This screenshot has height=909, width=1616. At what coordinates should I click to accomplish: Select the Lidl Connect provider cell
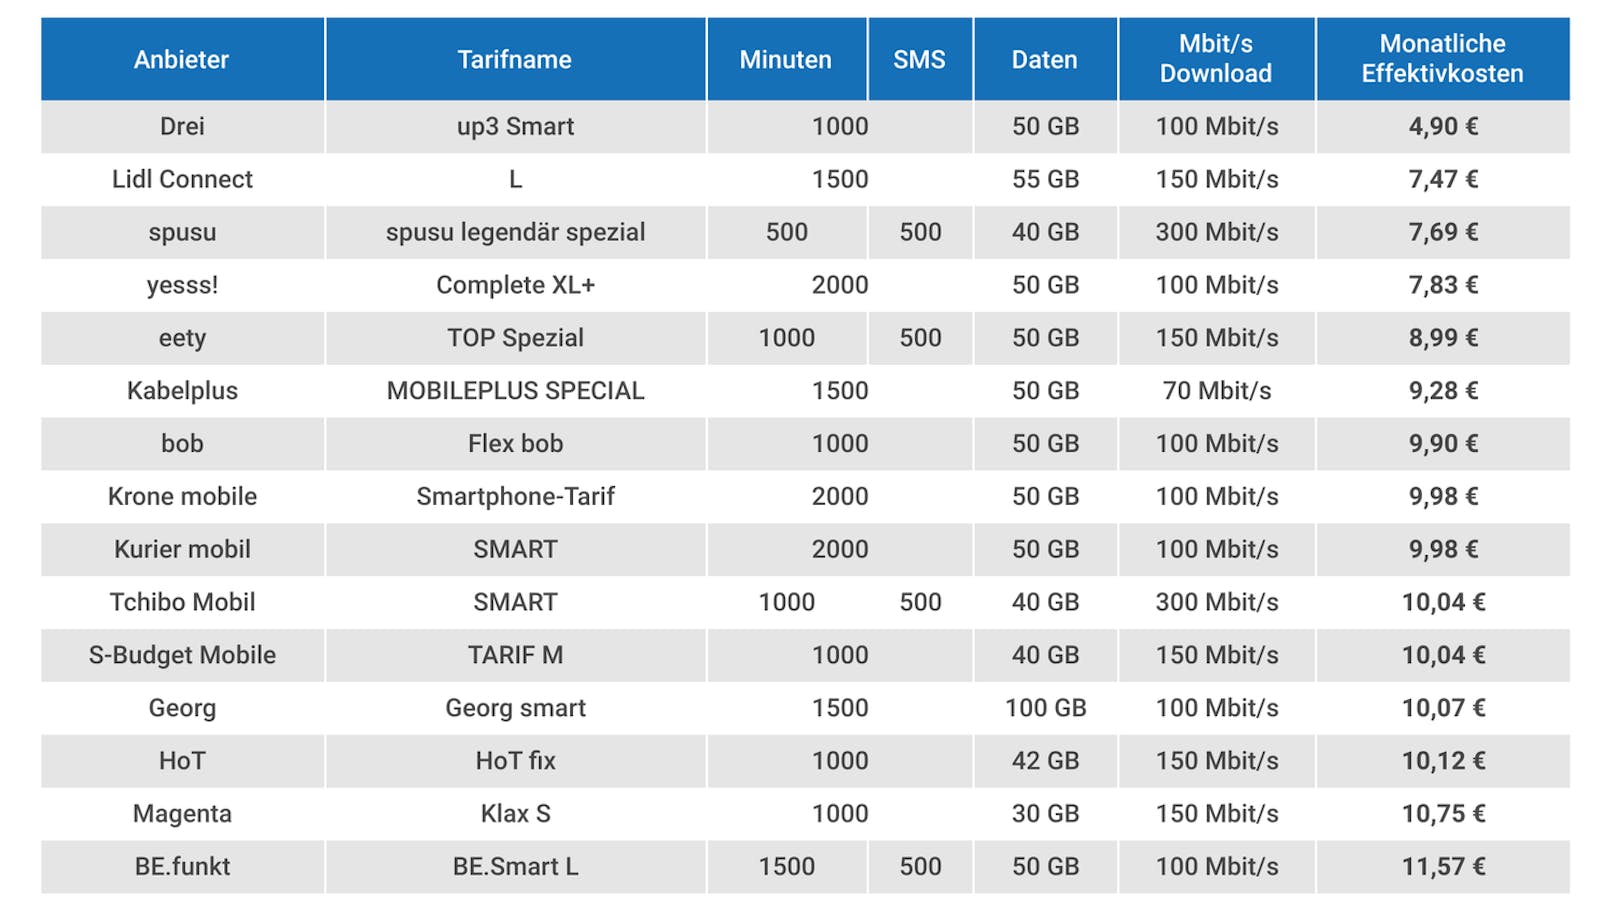182,180
